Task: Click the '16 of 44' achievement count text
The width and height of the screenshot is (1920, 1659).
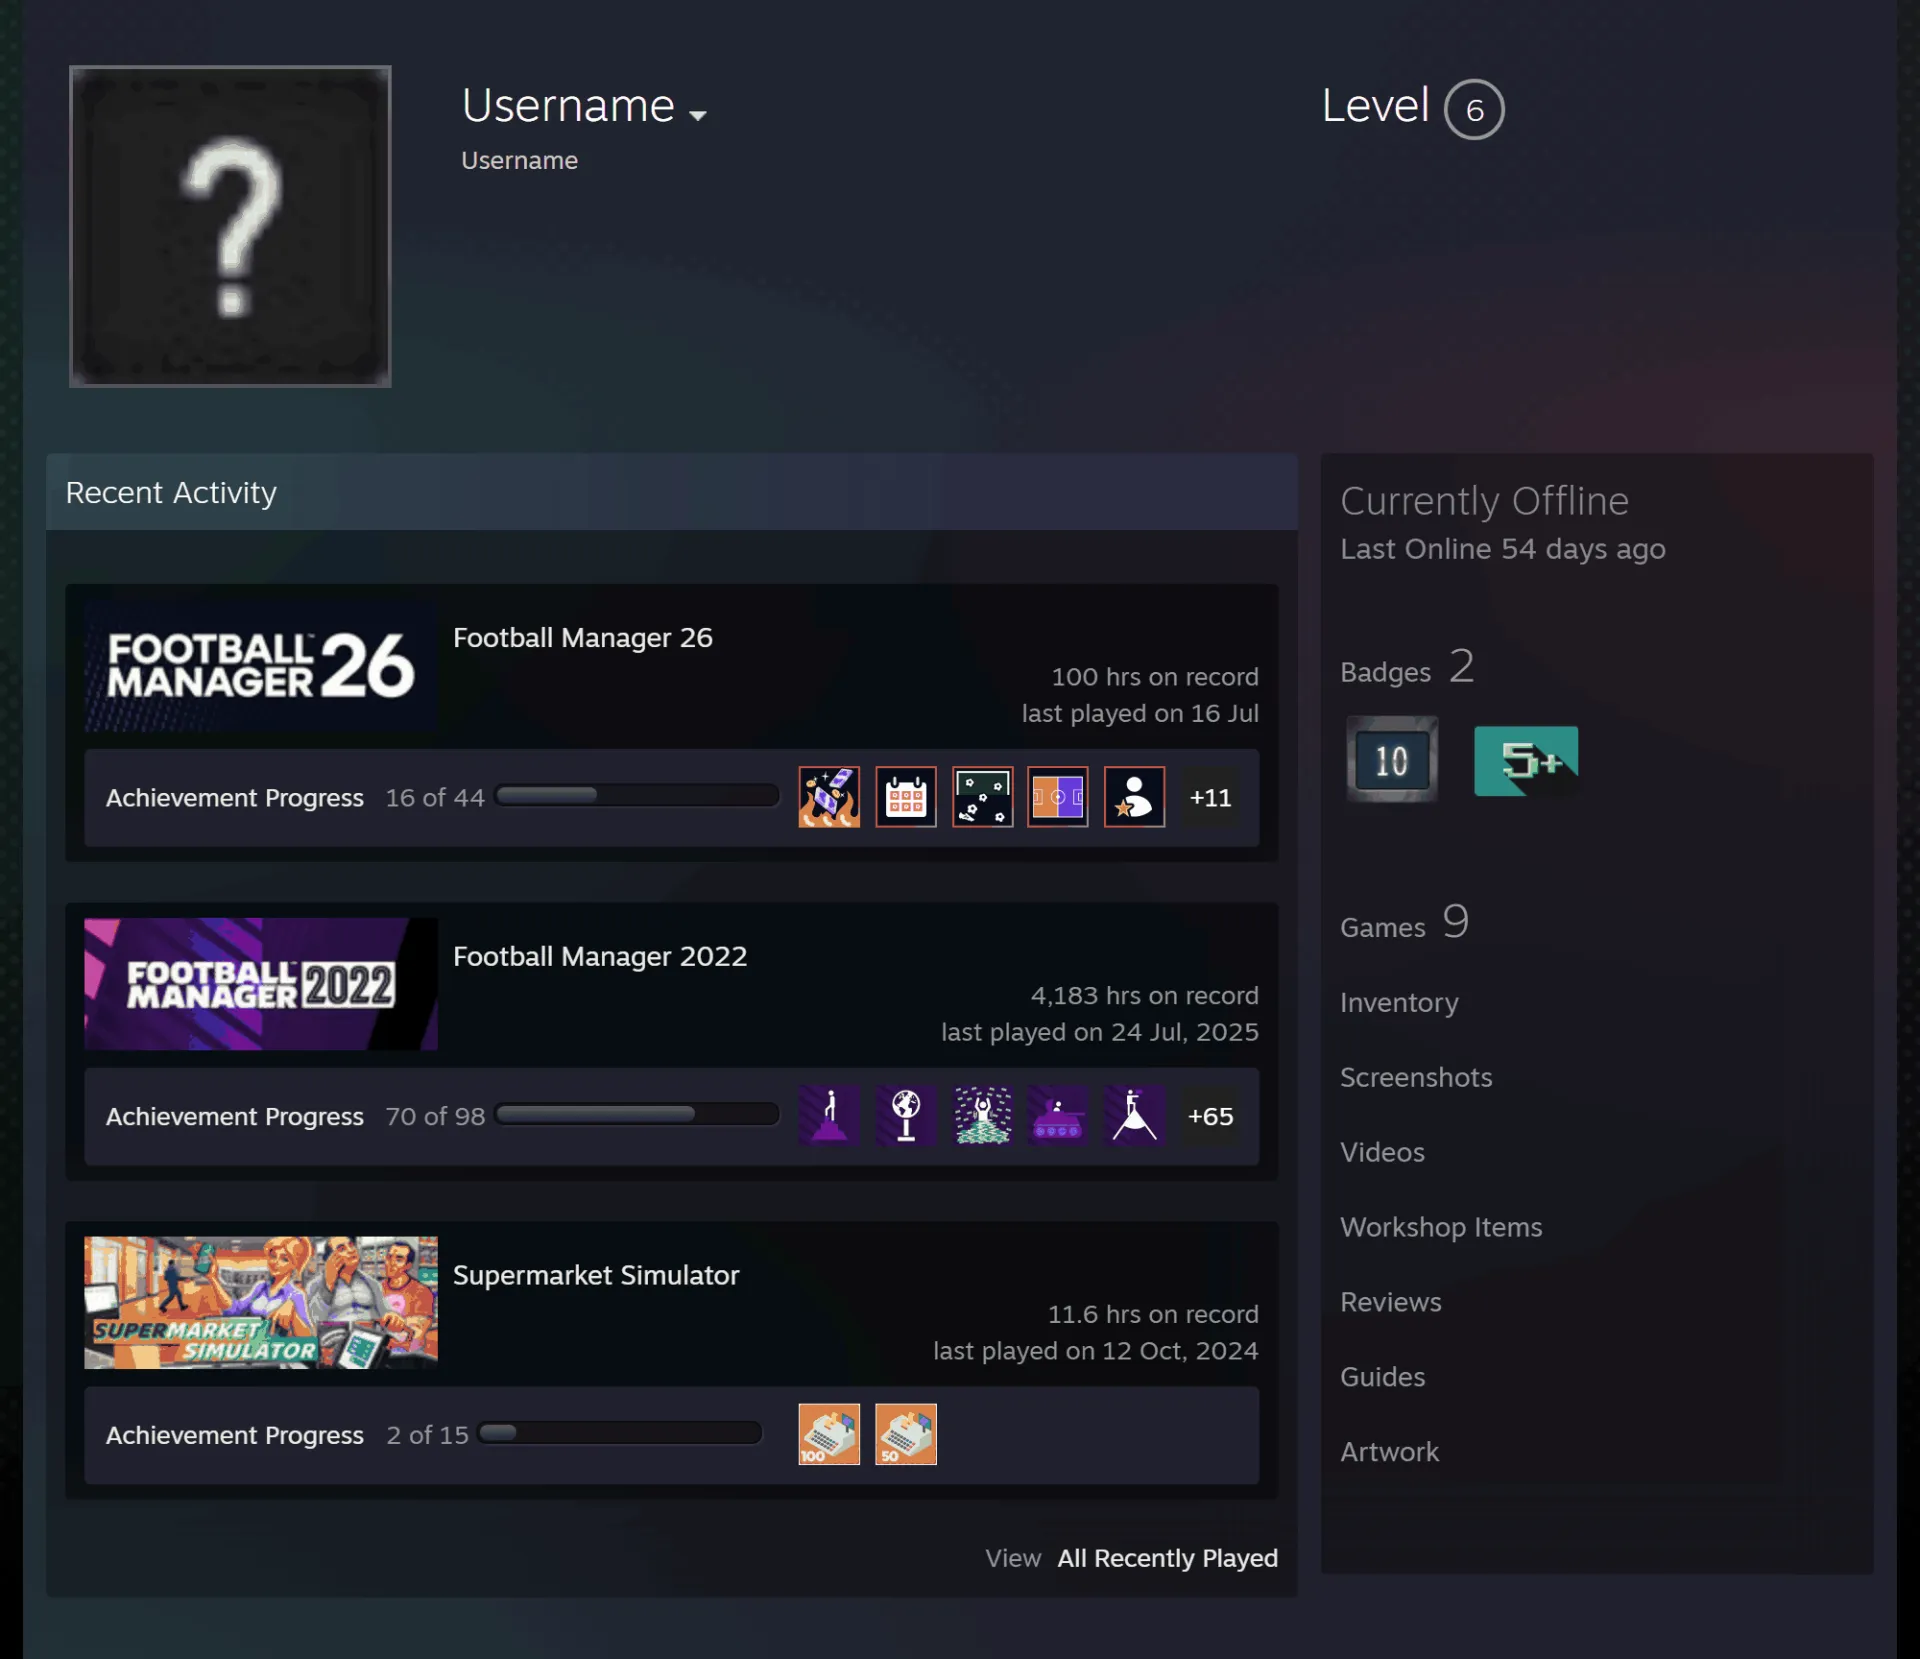Action: pos(435,798)
